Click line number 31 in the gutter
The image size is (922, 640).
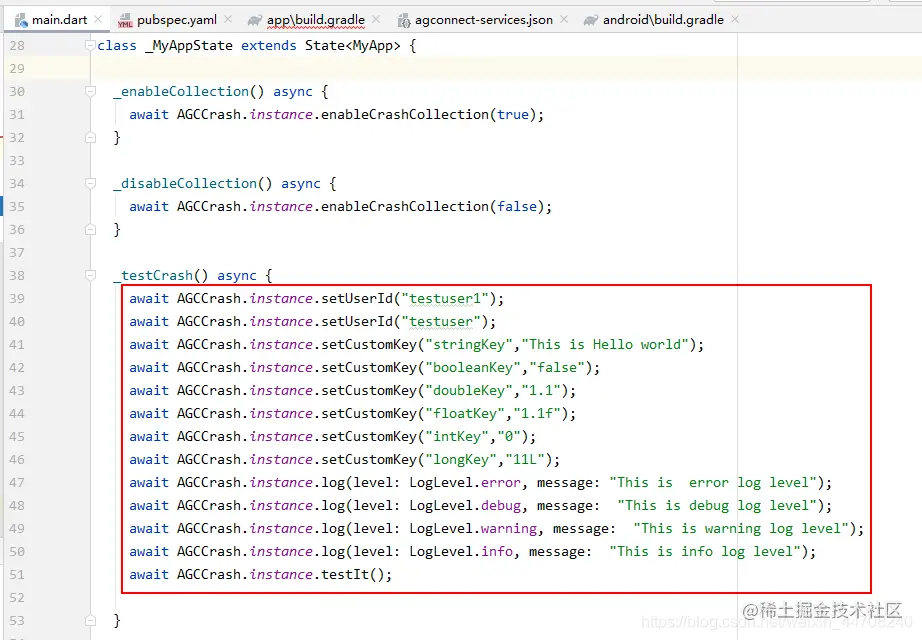(17, 114)
